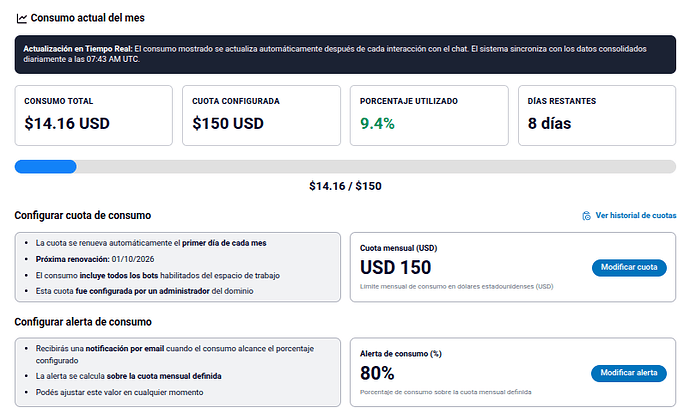Click the Porcentaje de consumo helper text

(x=445, y=392)
